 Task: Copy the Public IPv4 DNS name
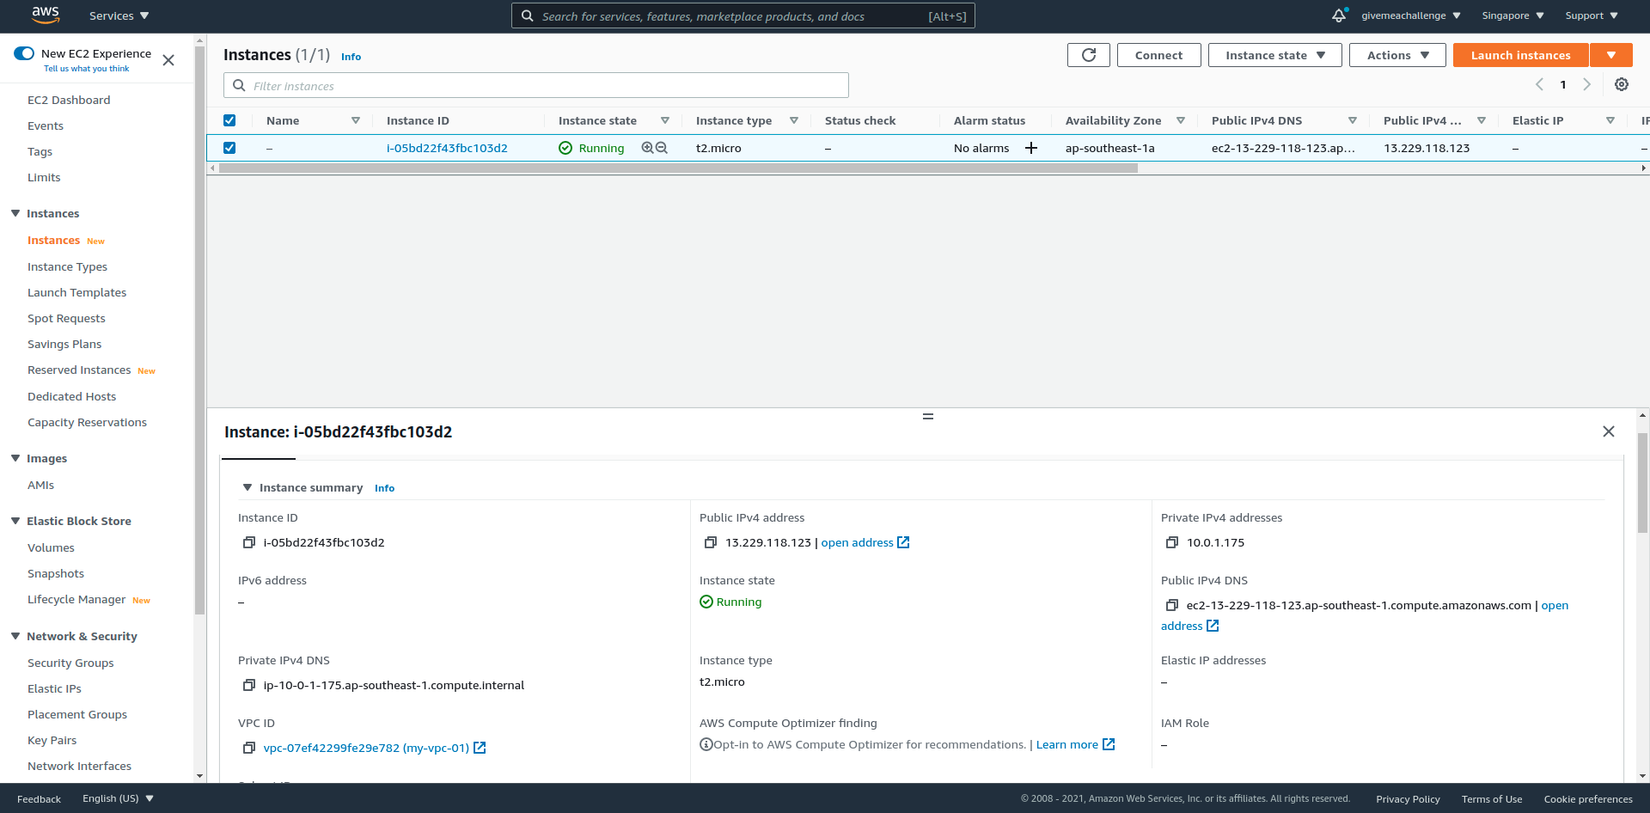pos(1172,605)
